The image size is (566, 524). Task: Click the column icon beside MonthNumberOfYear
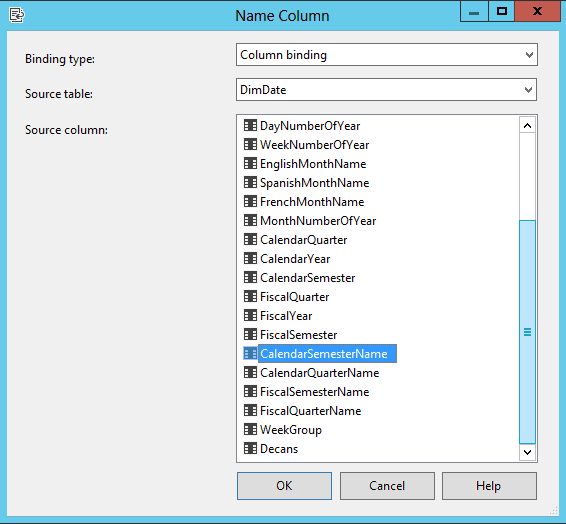[250, 220]
